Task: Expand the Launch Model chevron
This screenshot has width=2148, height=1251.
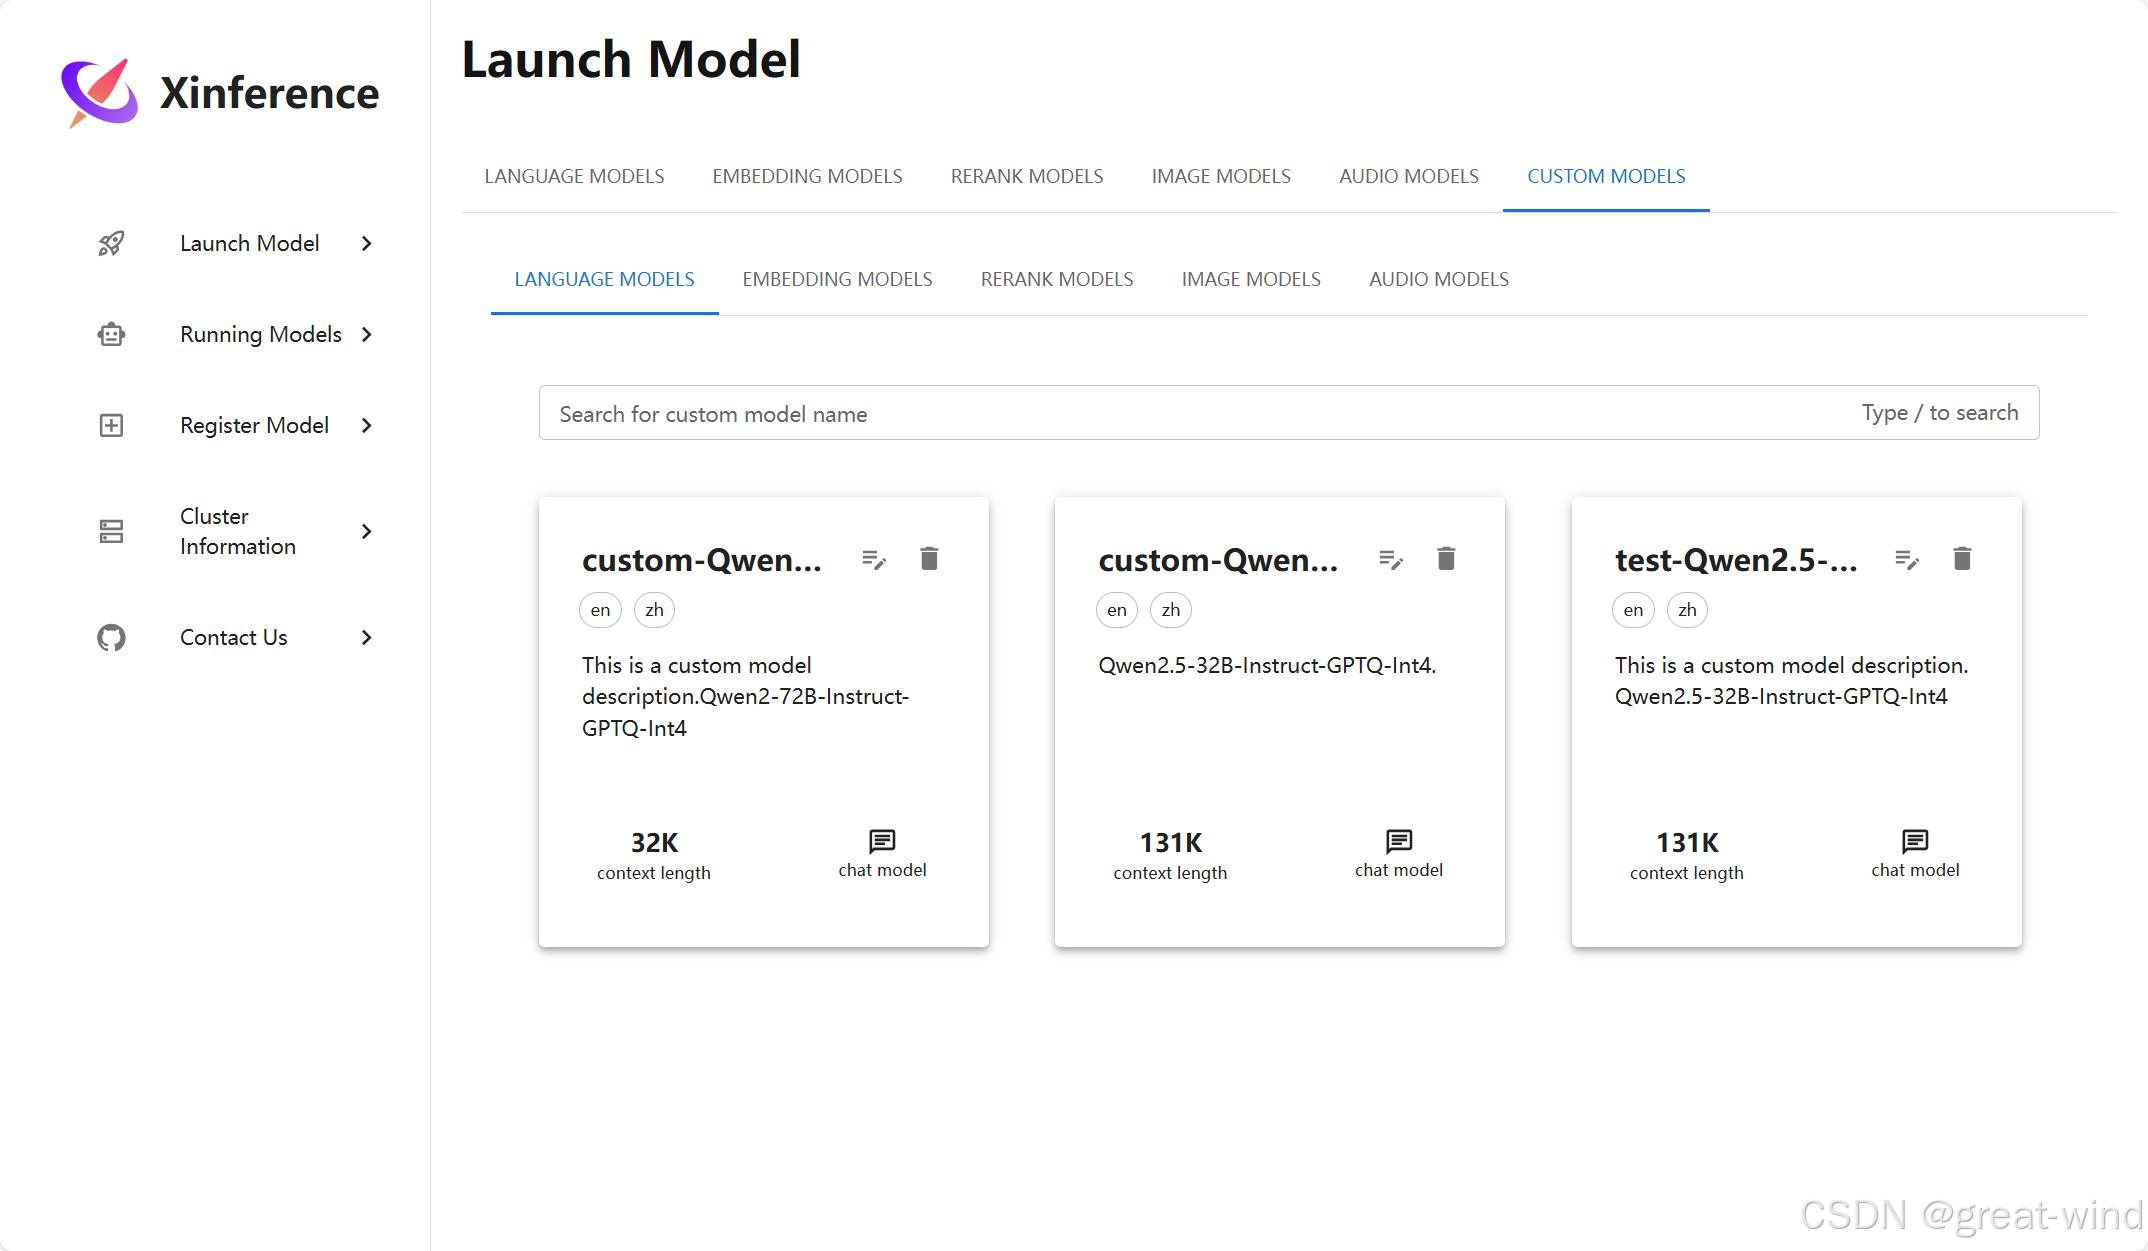Action: 367,243
